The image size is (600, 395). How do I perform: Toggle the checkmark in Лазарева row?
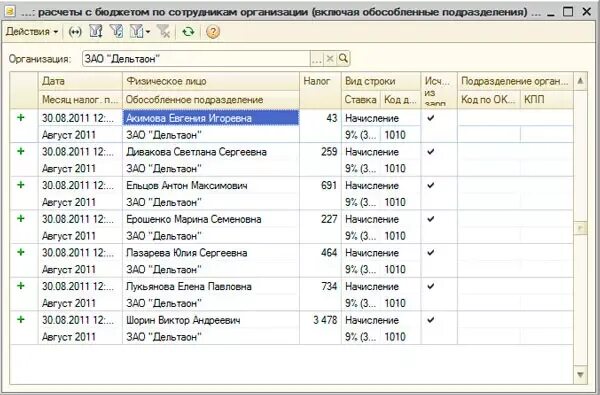(431, 253)
